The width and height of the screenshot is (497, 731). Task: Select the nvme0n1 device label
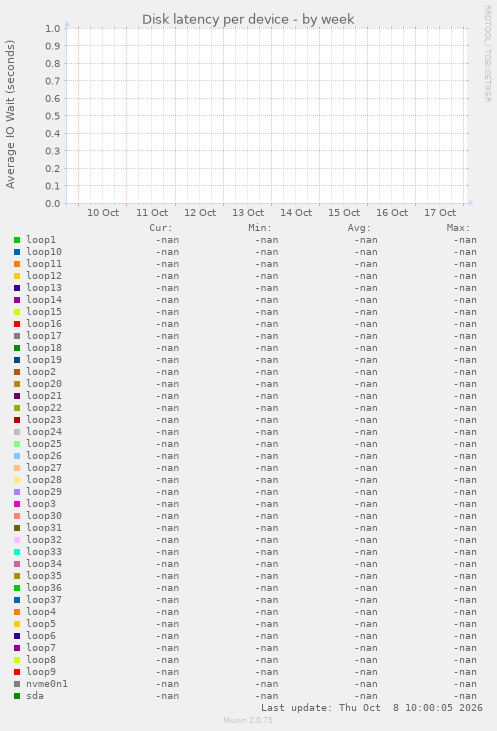[47, 684]
